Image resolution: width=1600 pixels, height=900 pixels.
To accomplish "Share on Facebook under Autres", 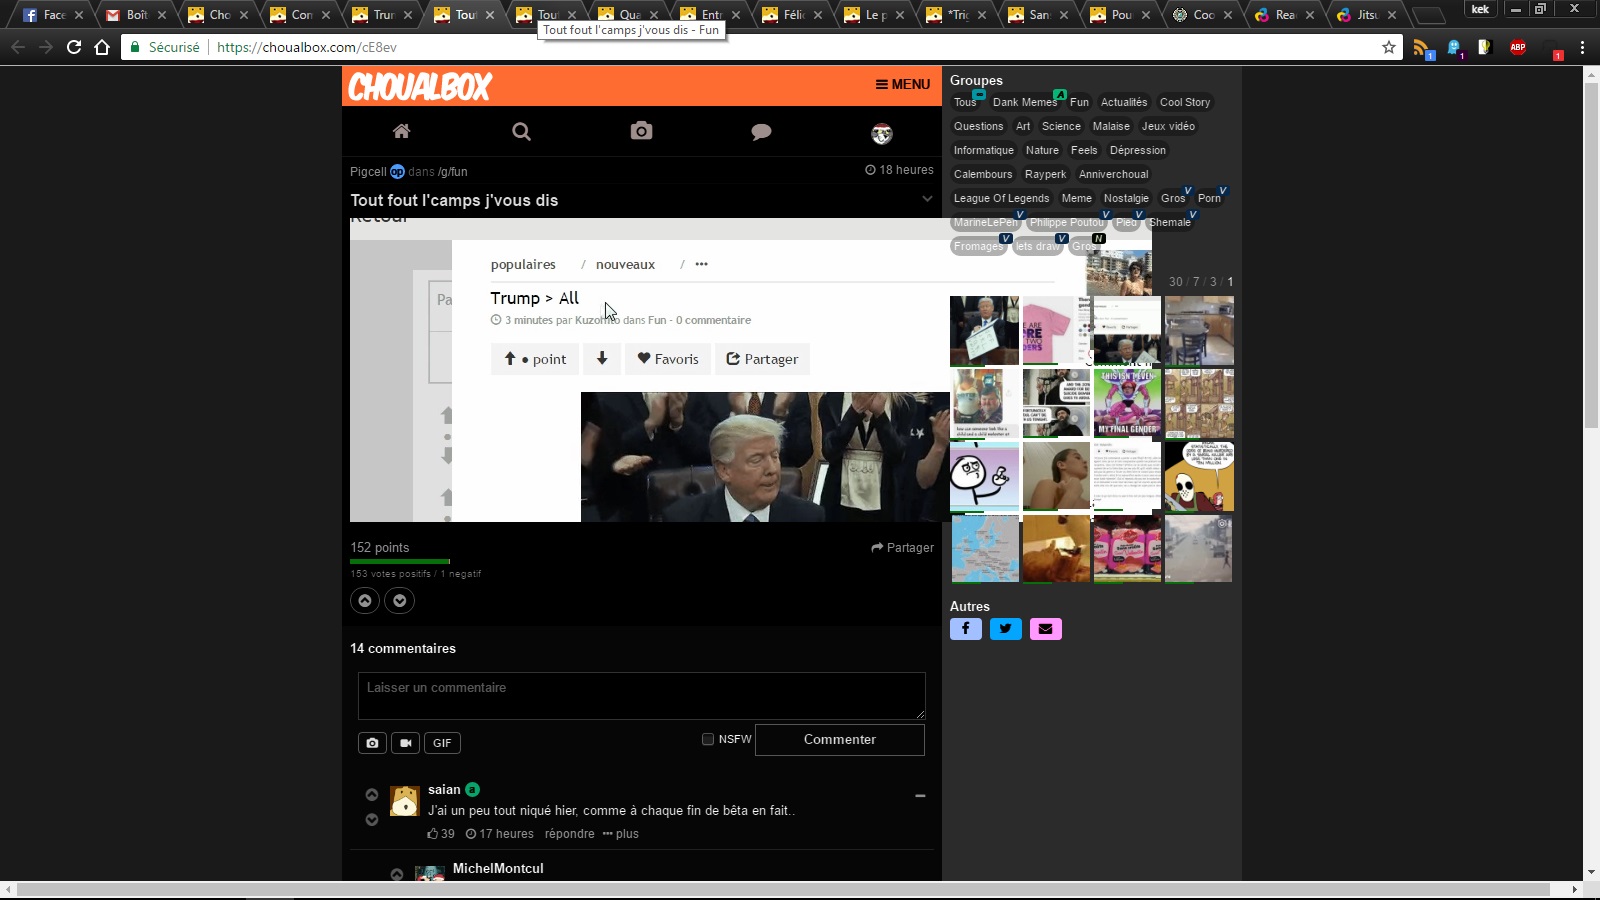I will 966,629.
